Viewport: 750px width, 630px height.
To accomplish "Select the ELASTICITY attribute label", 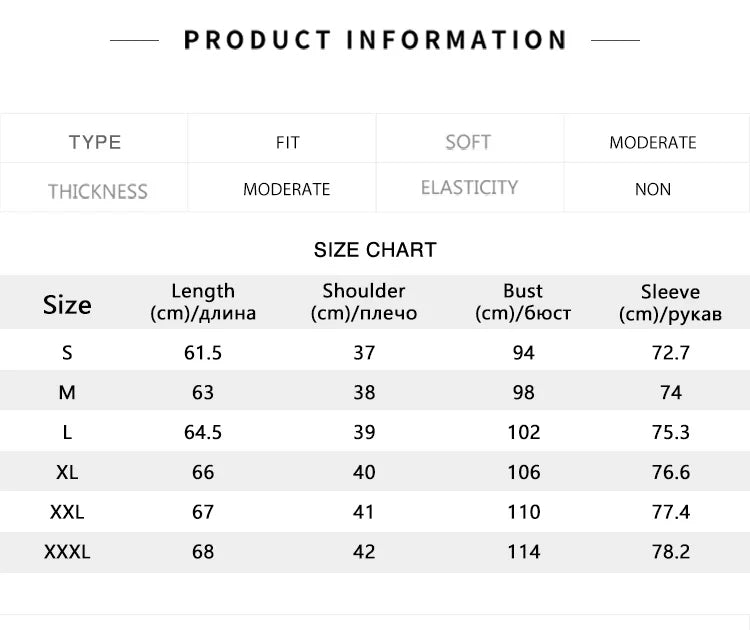I will coord(469,188).
